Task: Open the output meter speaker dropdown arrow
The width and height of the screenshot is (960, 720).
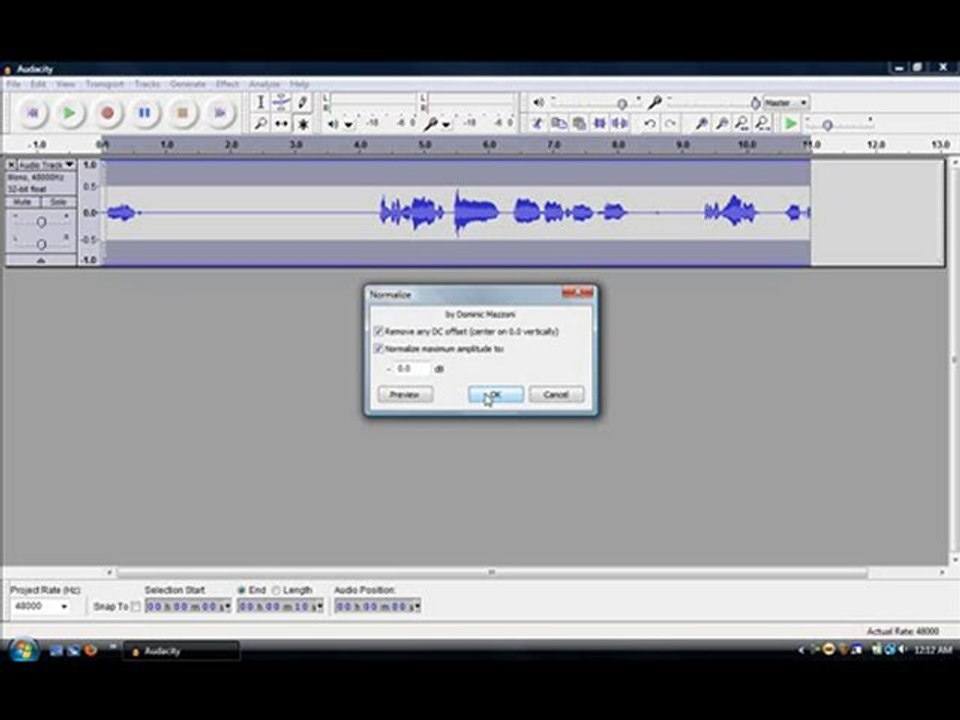Action: click(x=349, y=124)
